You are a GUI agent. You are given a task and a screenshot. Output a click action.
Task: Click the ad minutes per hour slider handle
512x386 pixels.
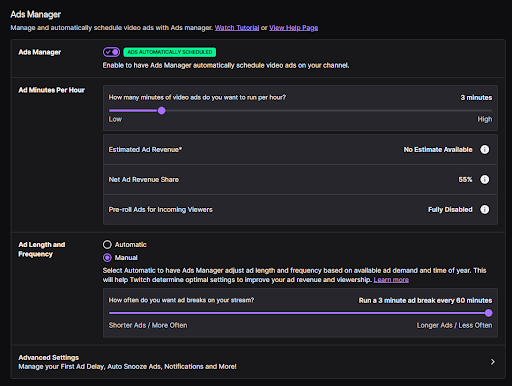(162, 111)
